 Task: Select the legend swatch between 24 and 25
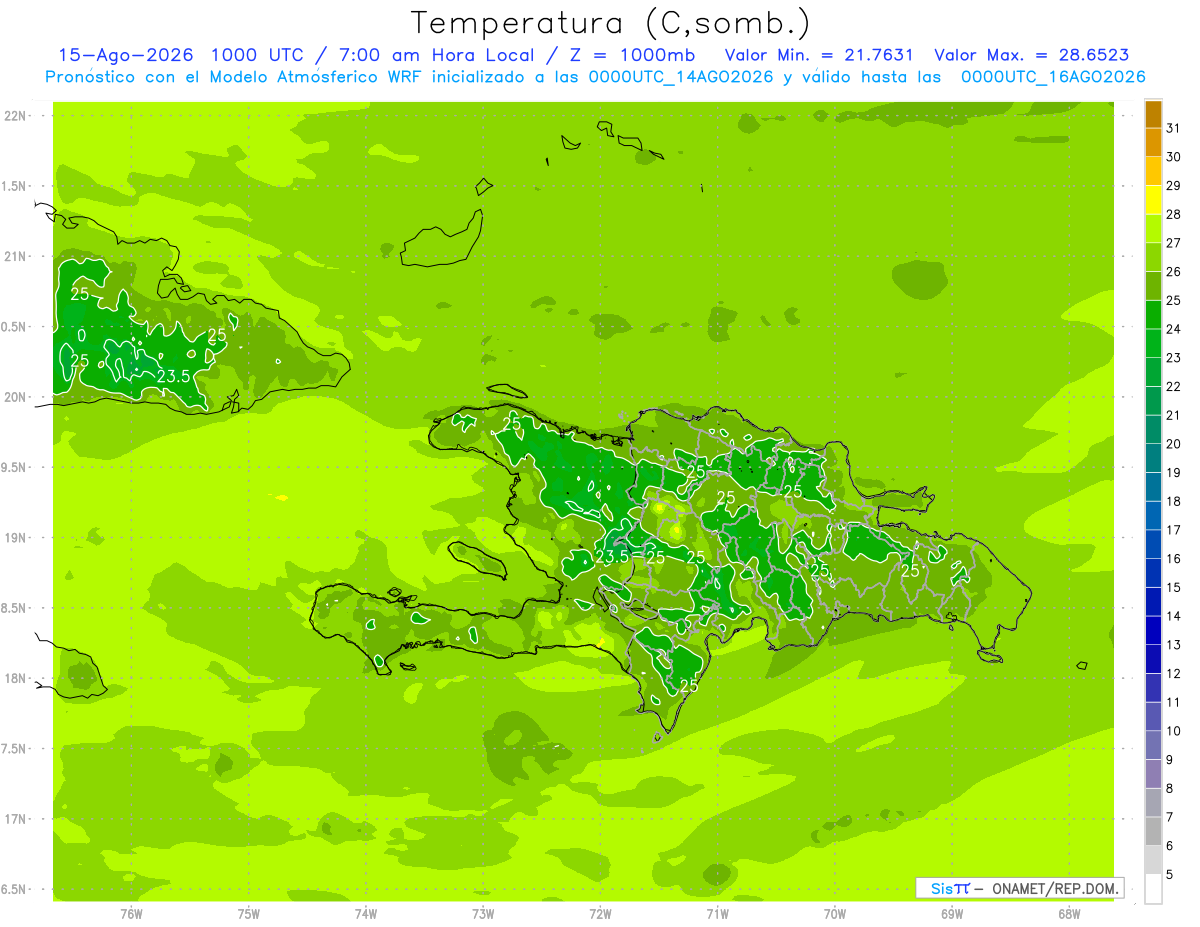point(1154,315)
